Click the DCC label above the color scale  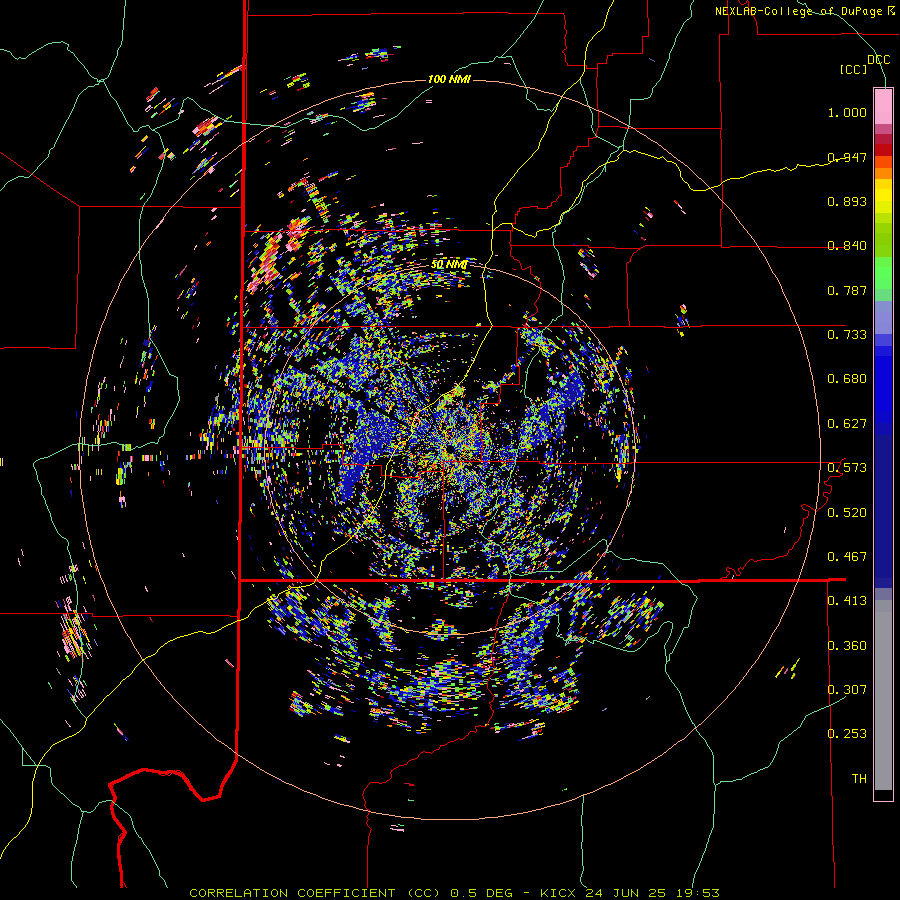click(878, 60)
